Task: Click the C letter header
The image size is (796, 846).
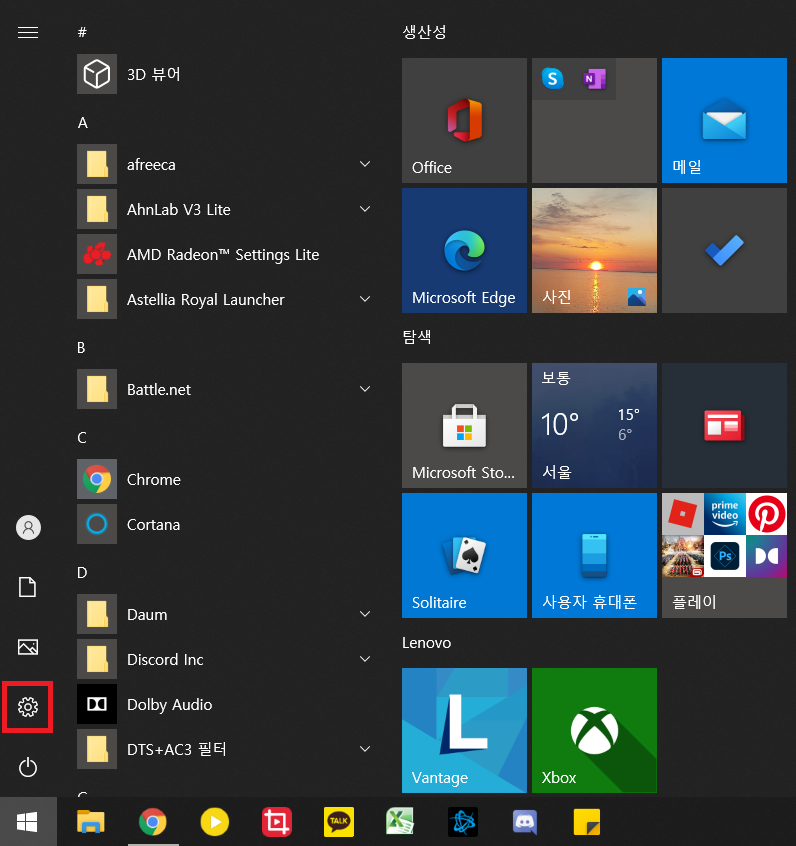Action: (82, 438)
